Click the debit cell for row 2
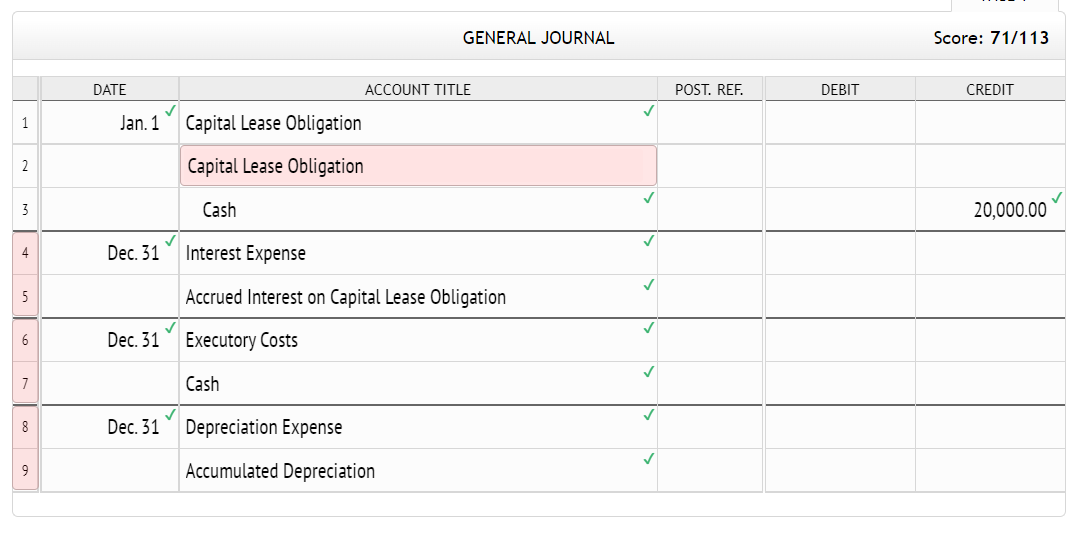This screenshot has height=536, width=1086. click(x=840, y=166)
